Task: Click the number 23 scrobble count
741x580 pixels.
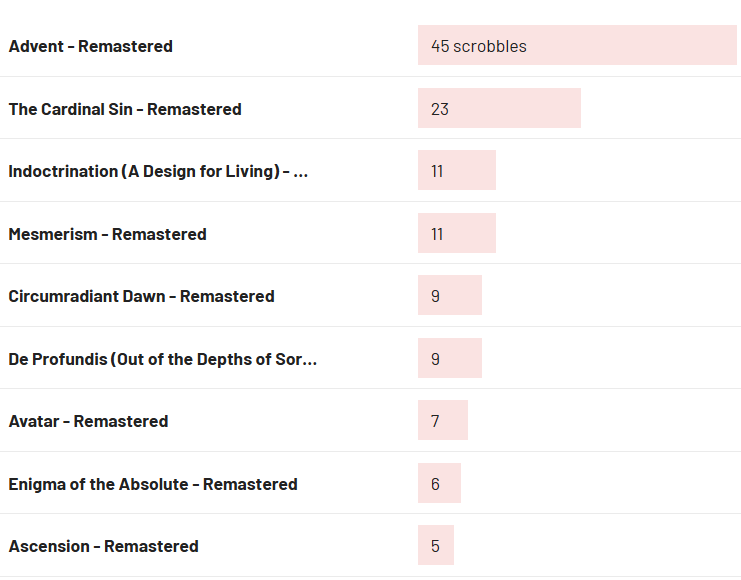Action: 439,109
